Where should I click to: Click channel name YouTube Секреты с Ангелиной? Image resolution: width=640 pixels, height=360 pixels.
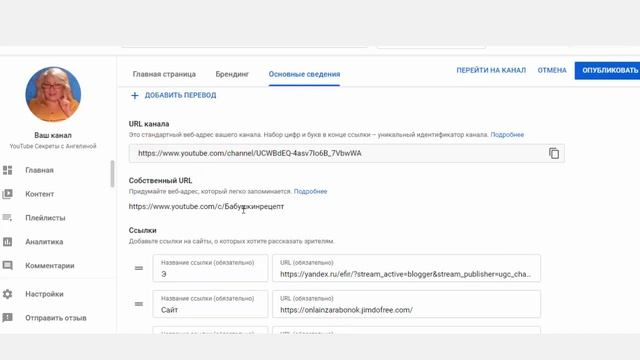[53, 146]
